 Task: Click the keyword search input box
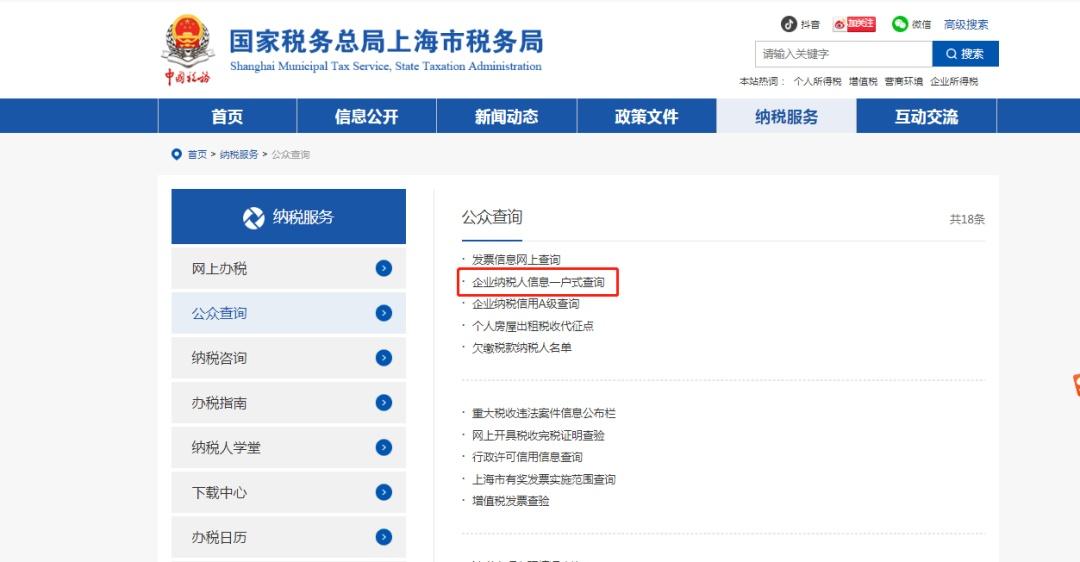842,54
